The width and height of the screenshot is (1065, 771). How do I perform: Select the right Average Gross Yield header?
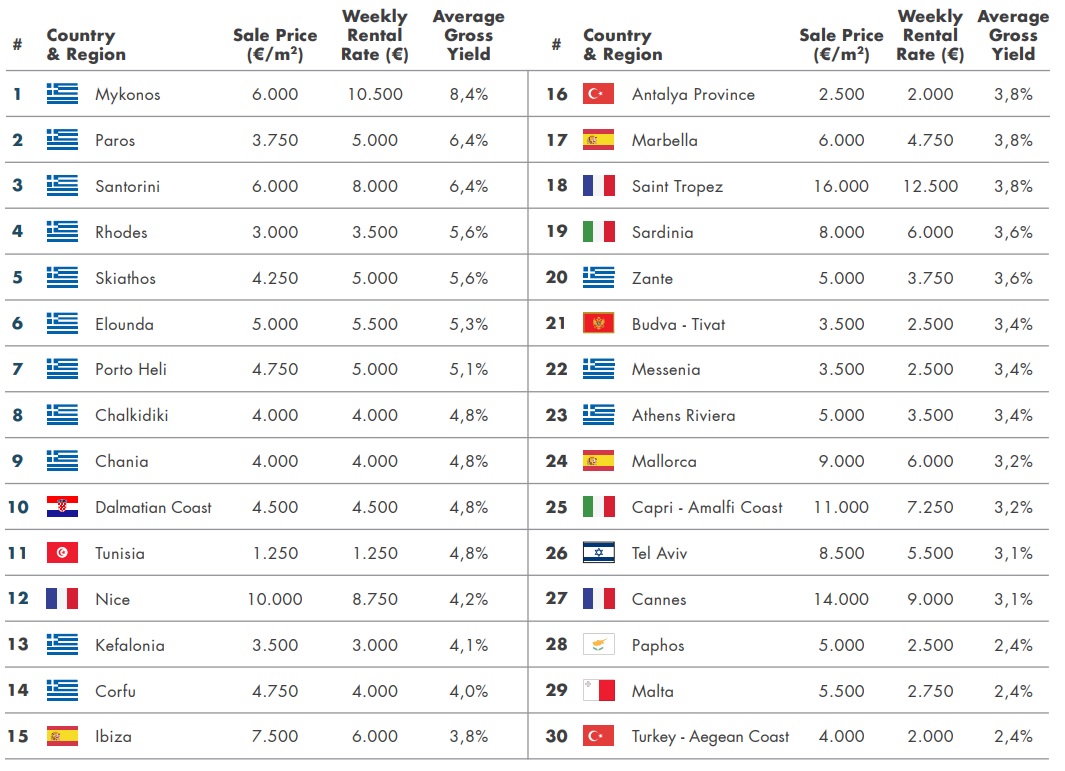1013,35
